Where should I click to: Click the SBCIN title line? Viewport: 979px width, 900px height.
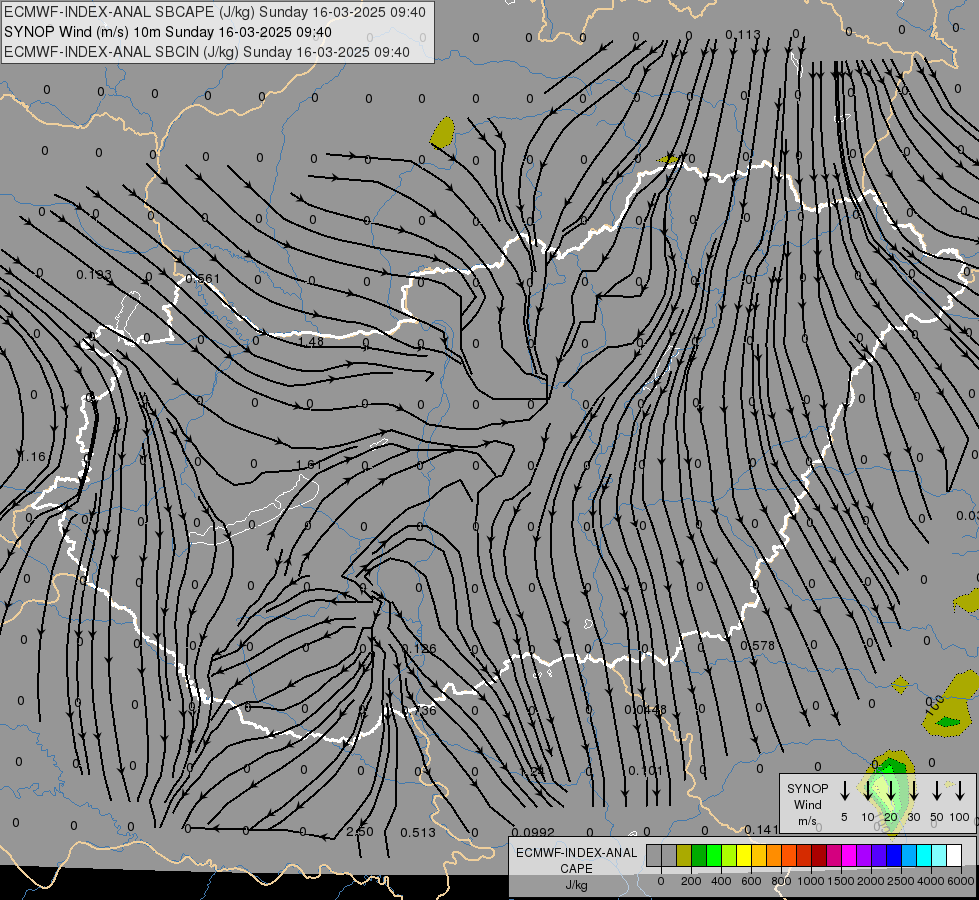point(207,52)
